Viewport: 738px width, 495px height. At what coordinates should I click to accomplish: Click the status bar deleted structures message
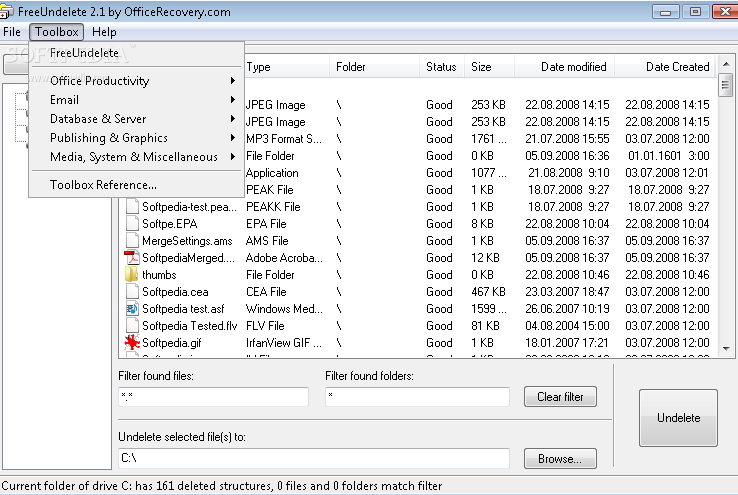222,486
